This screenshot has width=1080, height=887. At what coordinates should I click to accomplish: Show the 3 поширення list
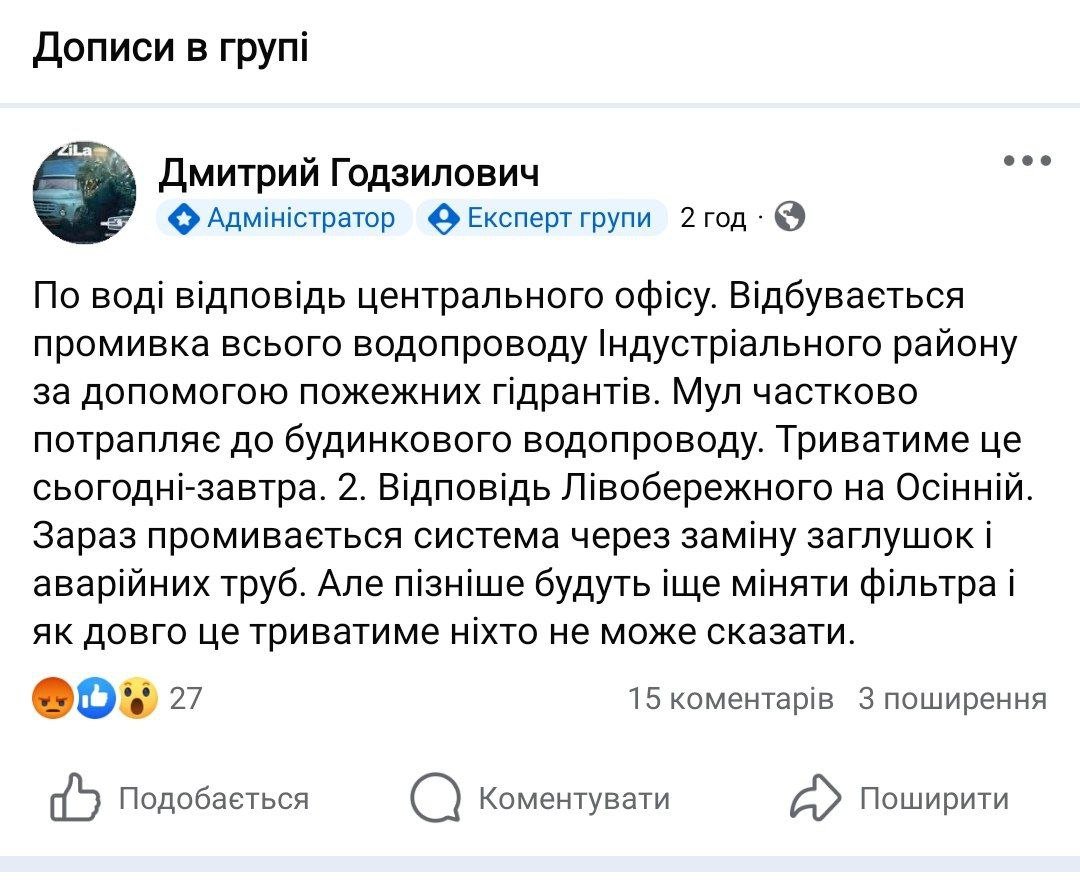952,698
